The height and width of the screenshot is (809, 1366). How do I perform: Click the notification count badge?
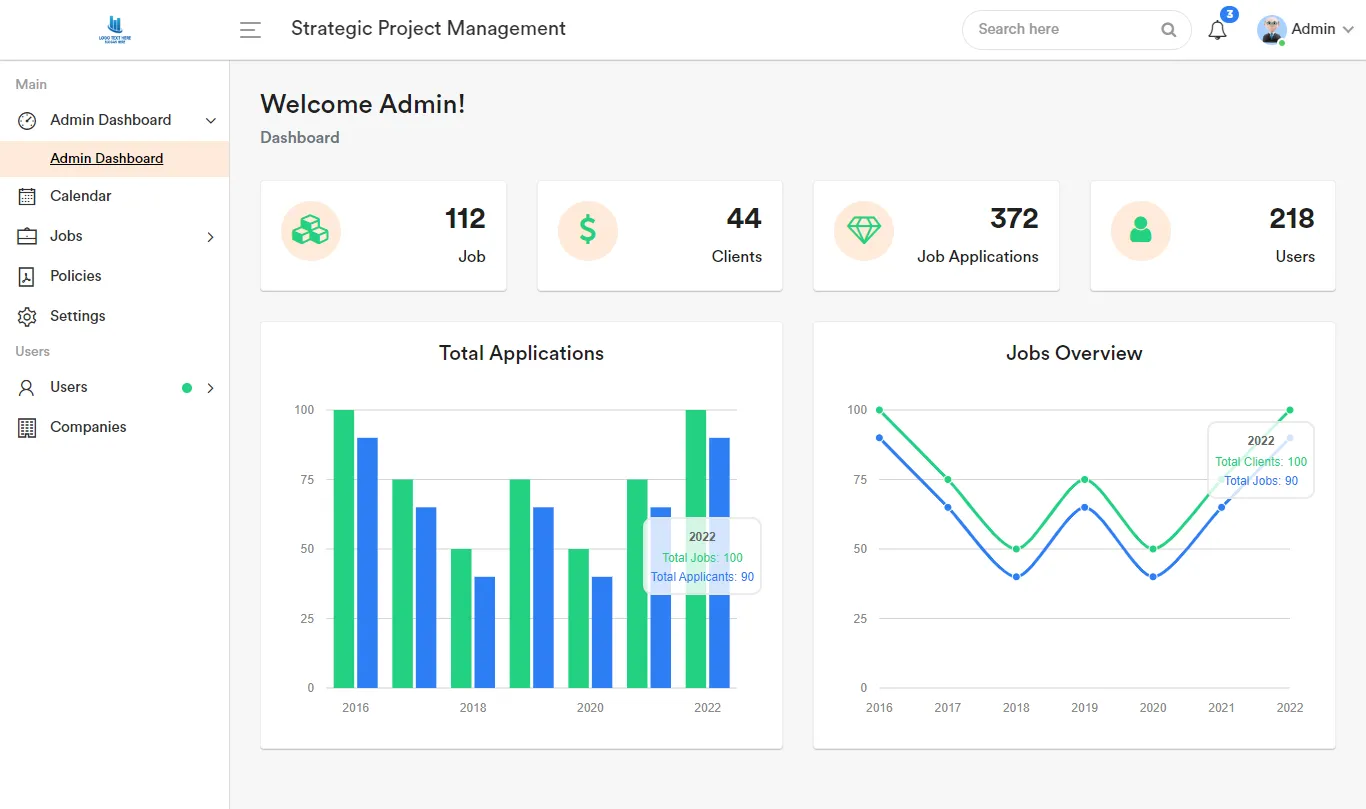[x=1230, y=14]
